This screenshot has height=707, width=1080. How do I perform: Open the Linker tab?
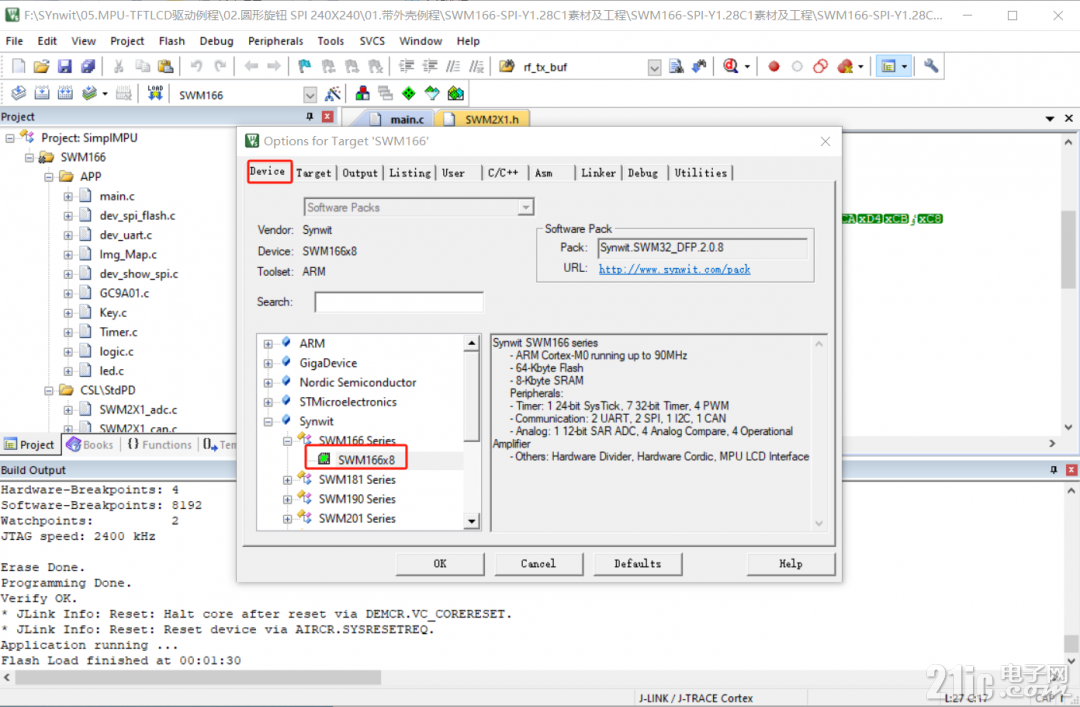pyautogui.click(x=598, y=173)
